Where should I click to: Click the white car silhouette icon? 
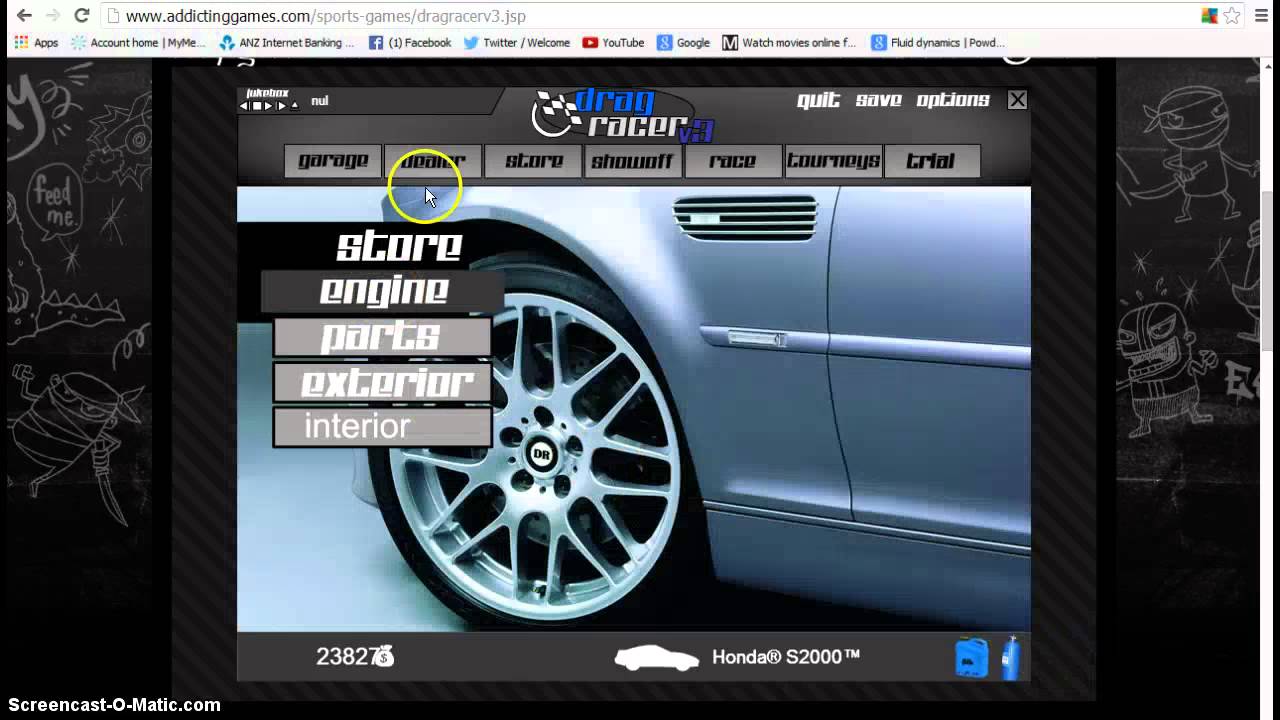pos(656,658)
